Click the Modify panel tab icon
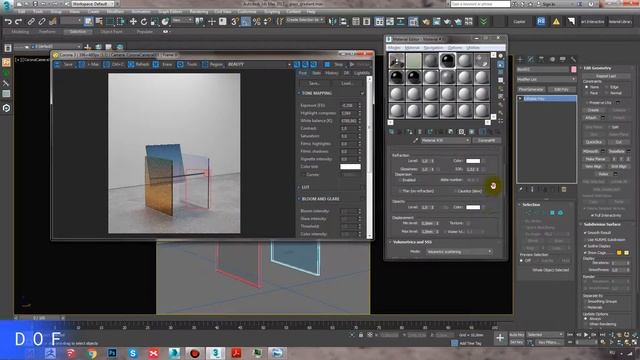 pyautogui.click(x=531, y=60)
